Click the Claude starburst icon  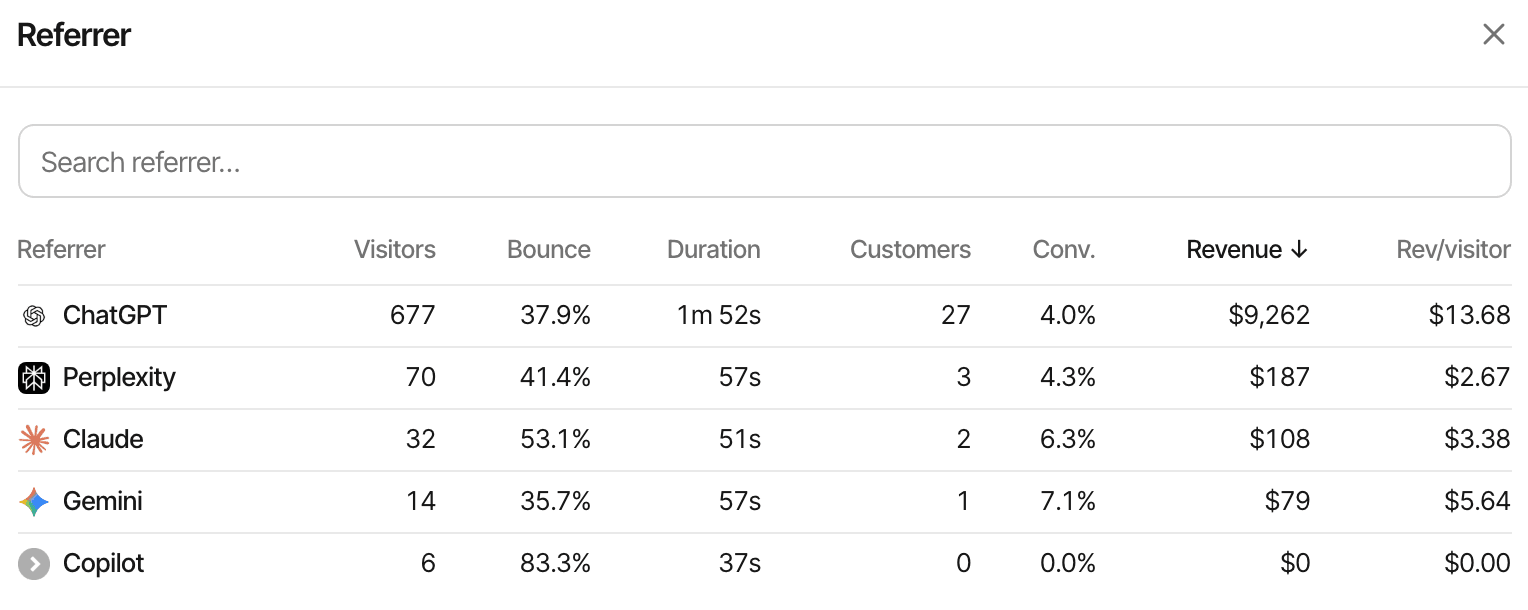34,440
